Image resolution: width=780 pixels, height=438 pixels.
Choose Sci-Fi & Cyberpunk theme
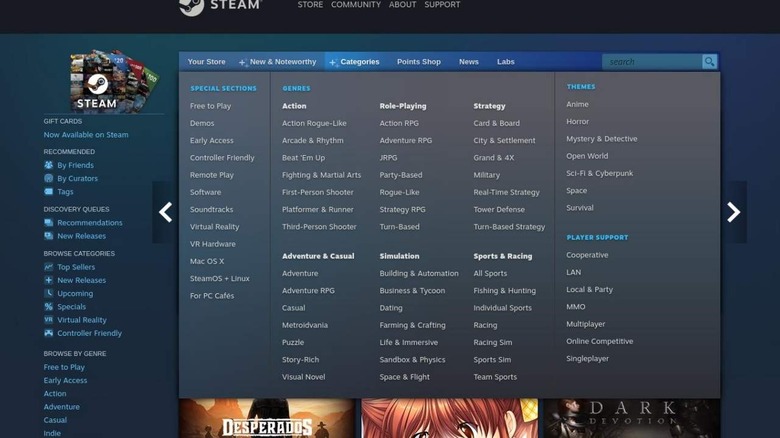click(599, 173)
